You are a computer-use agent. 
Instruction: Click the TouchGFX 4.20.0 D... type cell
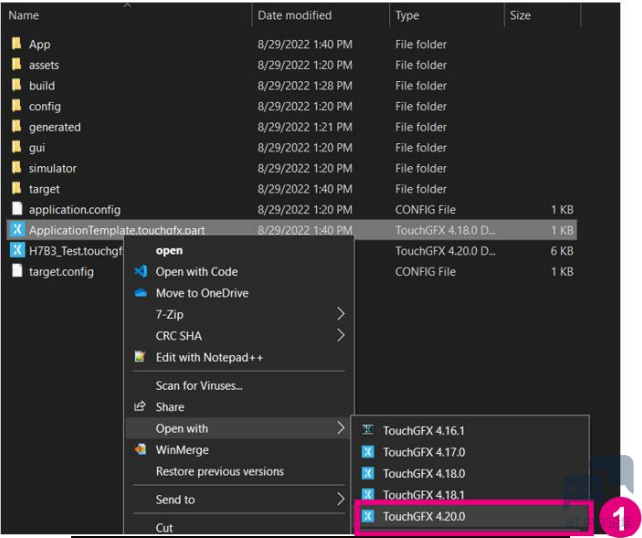[x=445, y=251]
